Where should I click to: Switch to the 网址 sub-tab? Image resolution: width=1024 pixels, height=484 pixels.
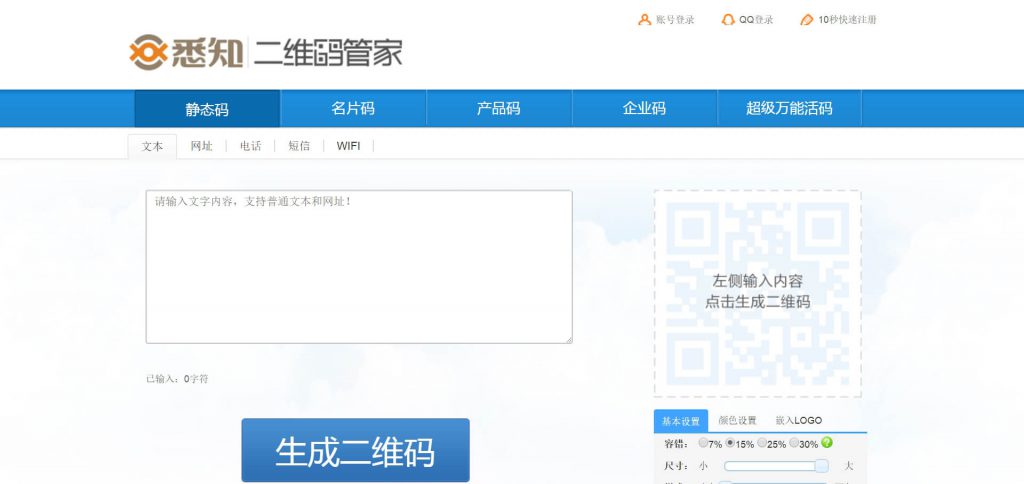tap(201, 146)
